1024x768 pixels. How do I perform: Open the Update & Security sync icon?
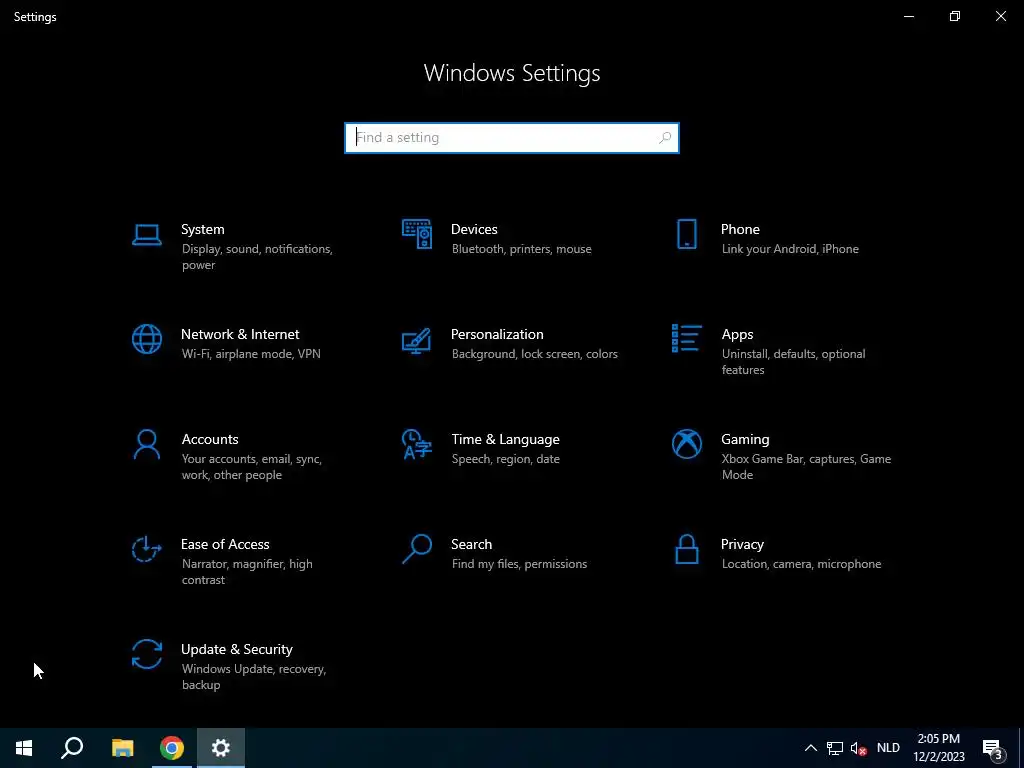click(x=146, y=654)
